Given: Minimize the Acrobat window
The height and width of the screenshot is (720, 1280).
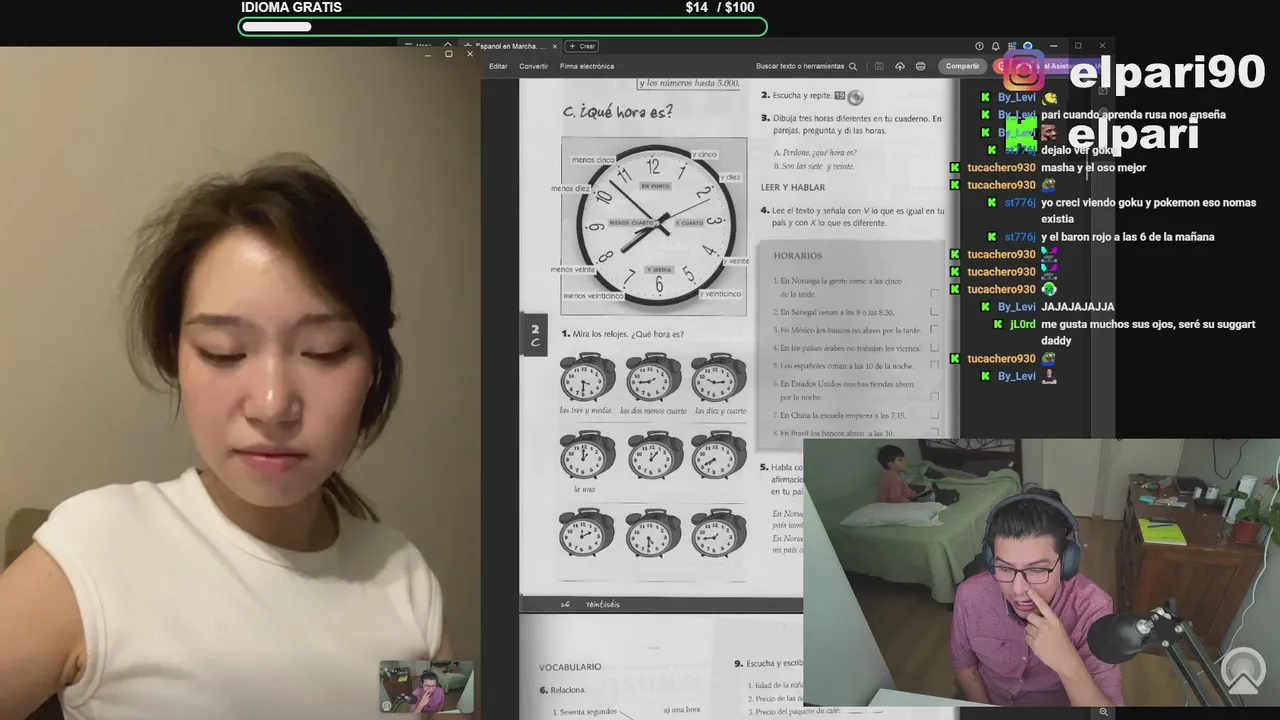Looking at the screenshot, I should 1053,46.
